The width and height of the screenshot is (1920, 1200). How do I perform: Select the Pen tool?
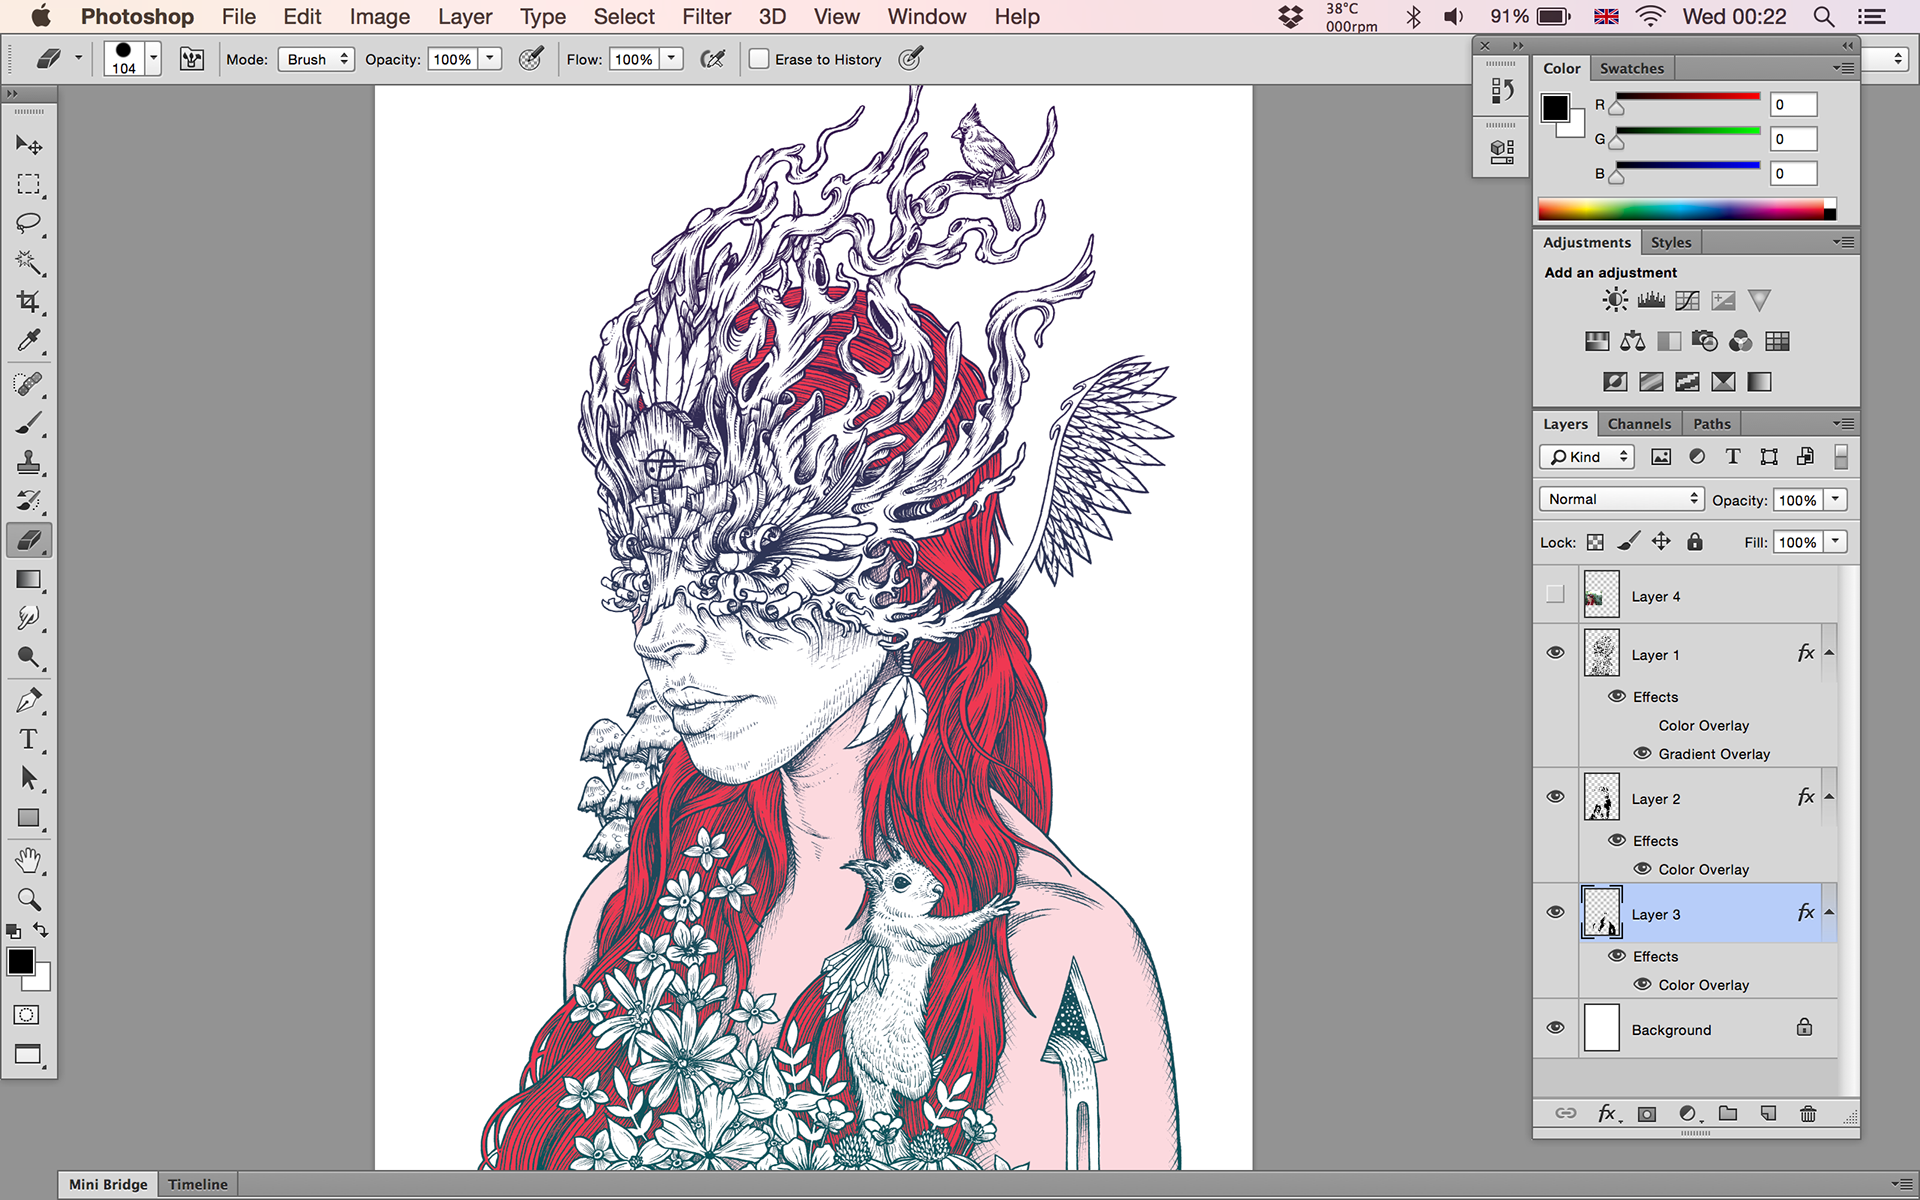pos(28,700)
